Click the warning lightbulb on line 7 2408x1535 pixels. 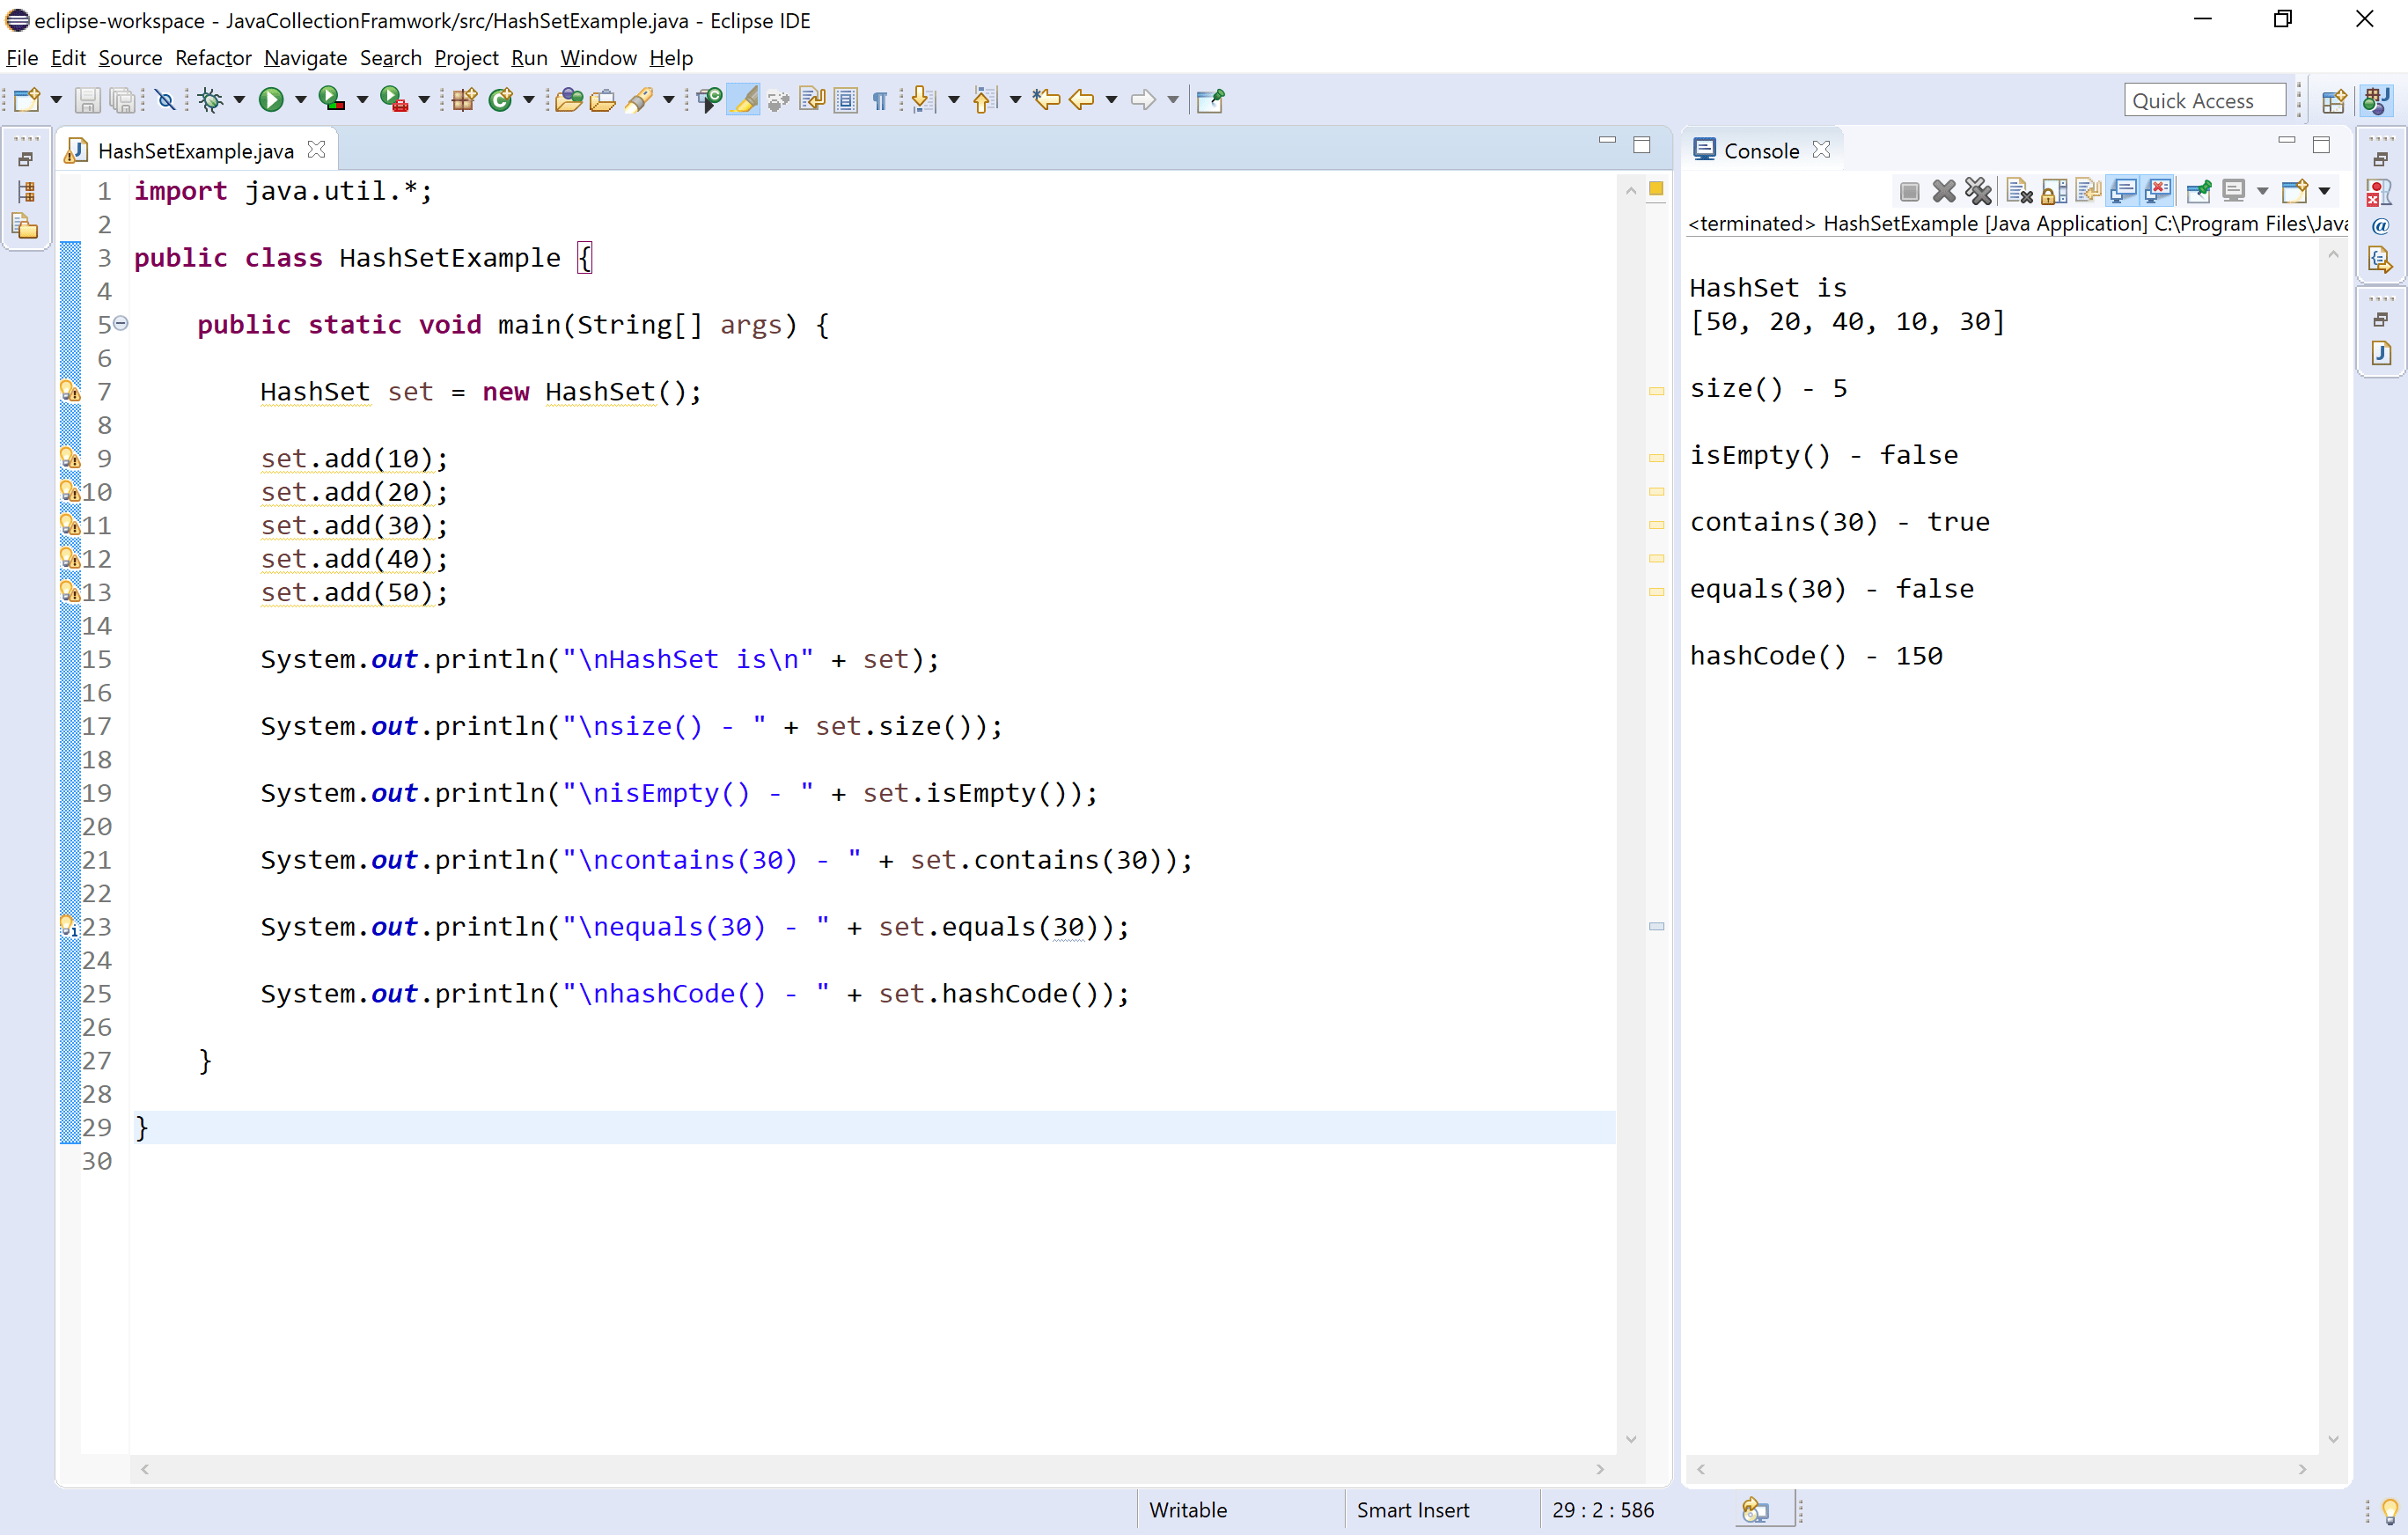70,391
